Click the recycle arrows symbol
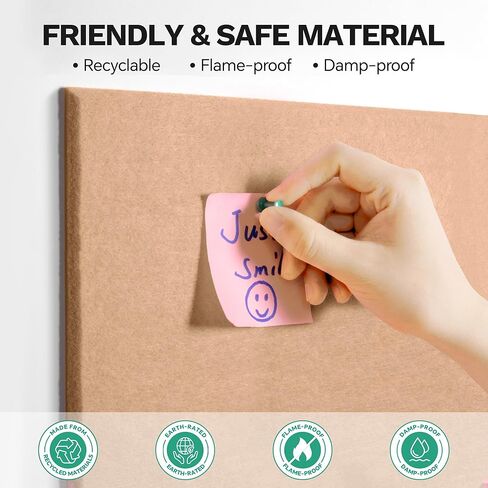The width and height of the screenshot is (488, 488). [68, 451]
